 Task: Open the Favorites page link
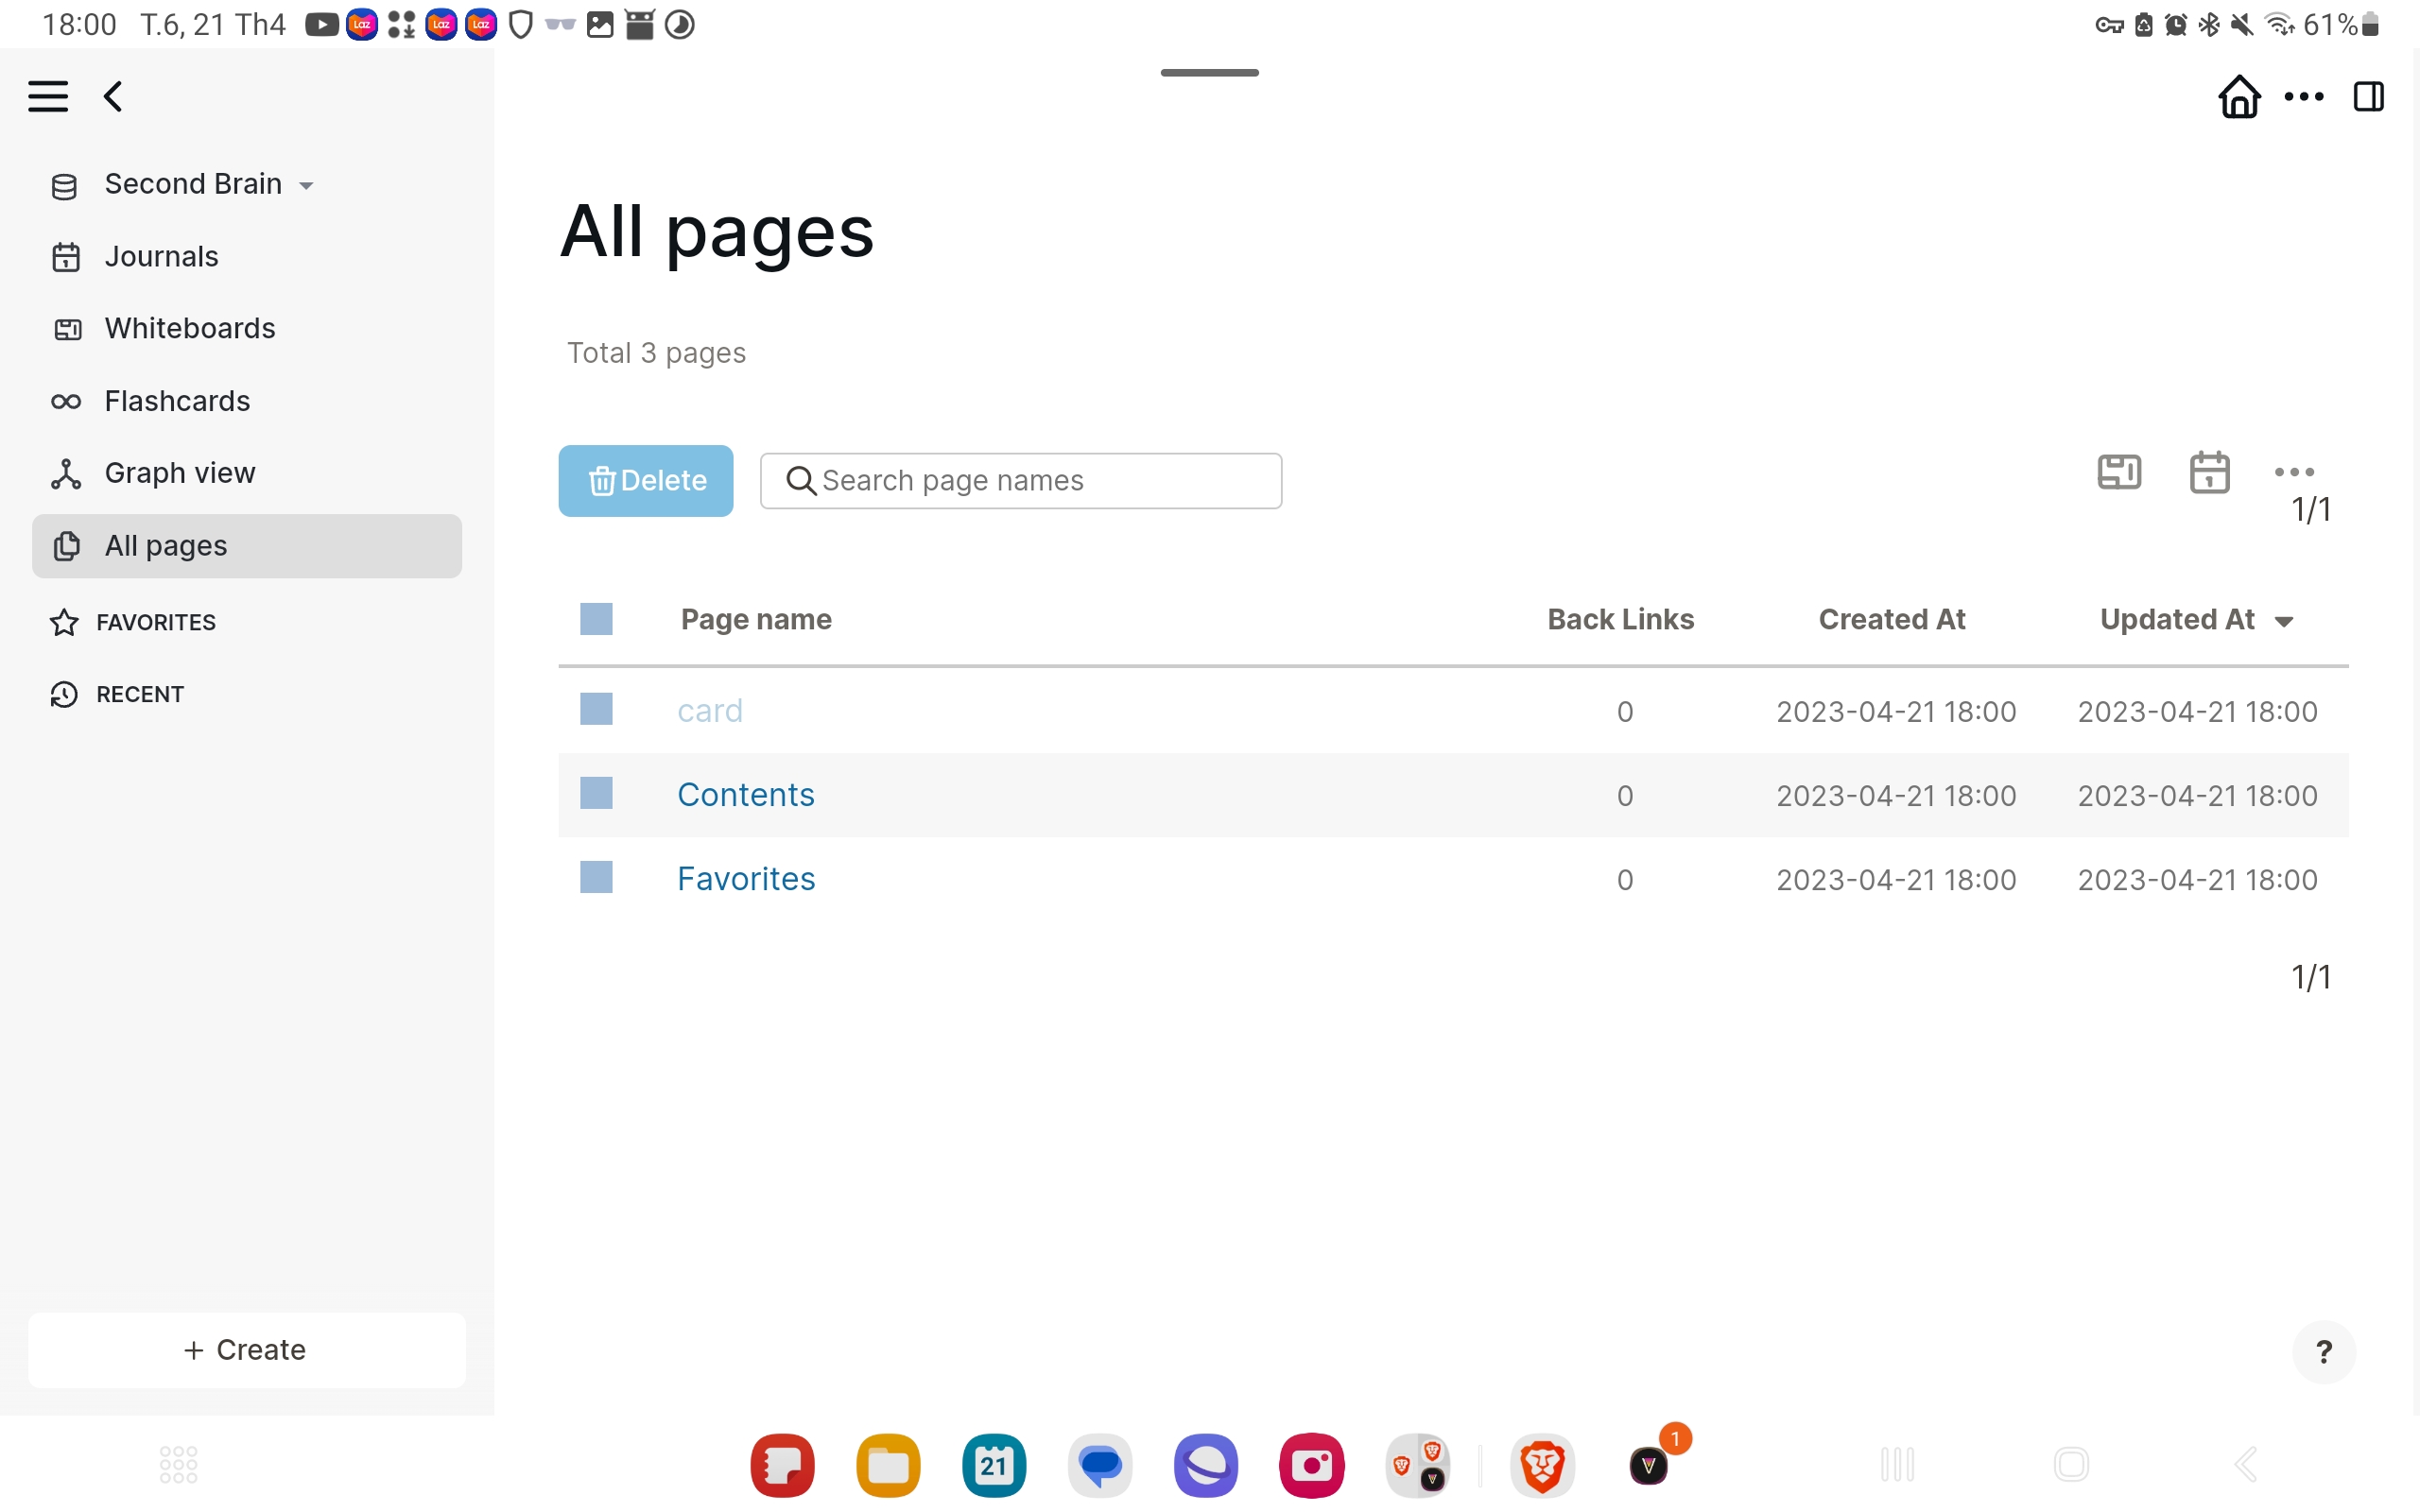pos(745,878)
